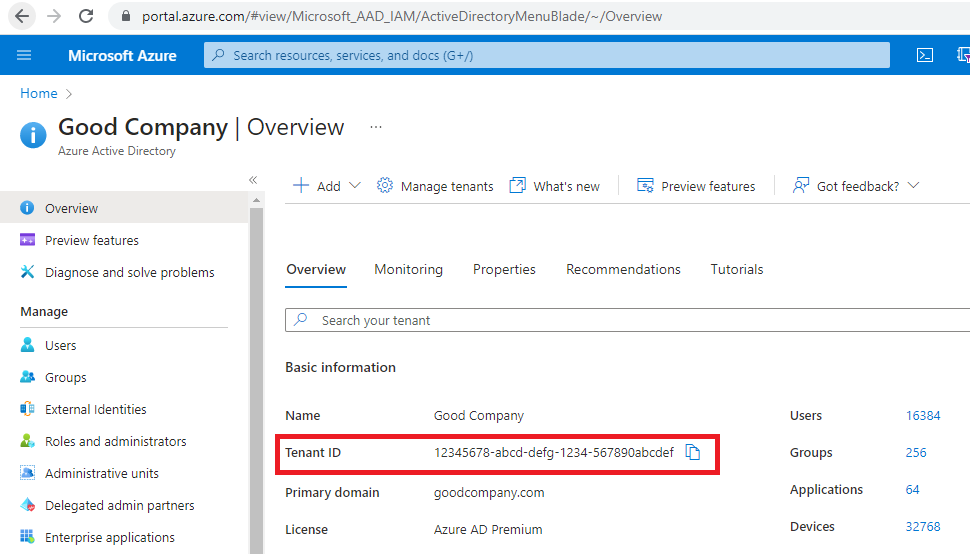Click the plus Add icon
The height and width of the screenshot is (554, 970).
click(301, 185)
